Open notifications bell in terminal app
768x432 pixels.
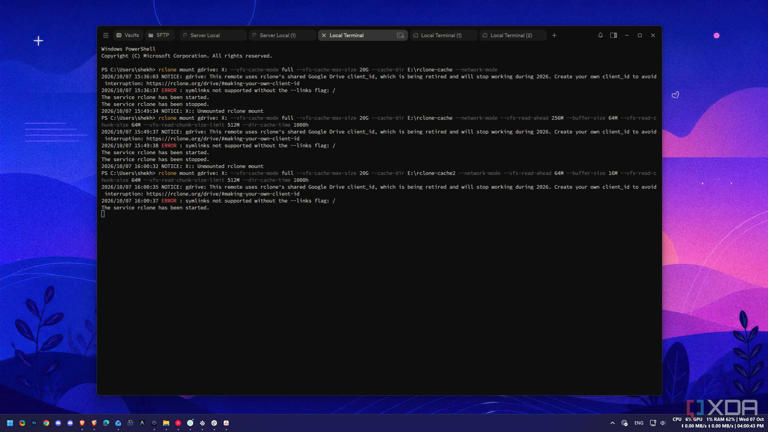[600, 35]
